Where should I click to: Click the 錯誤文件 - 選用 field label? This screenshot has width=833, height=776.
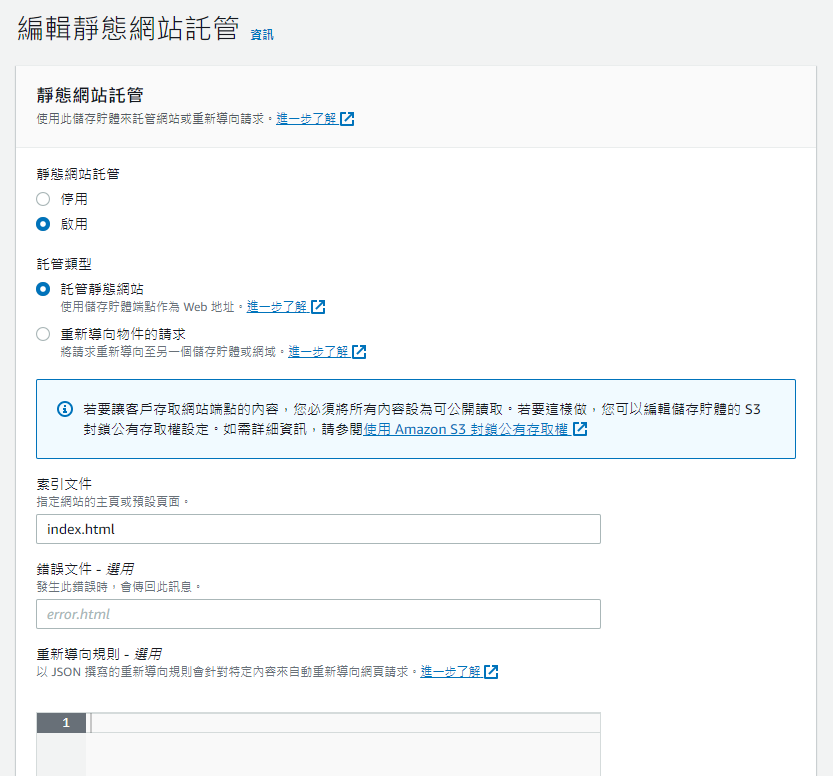(85, 569)
